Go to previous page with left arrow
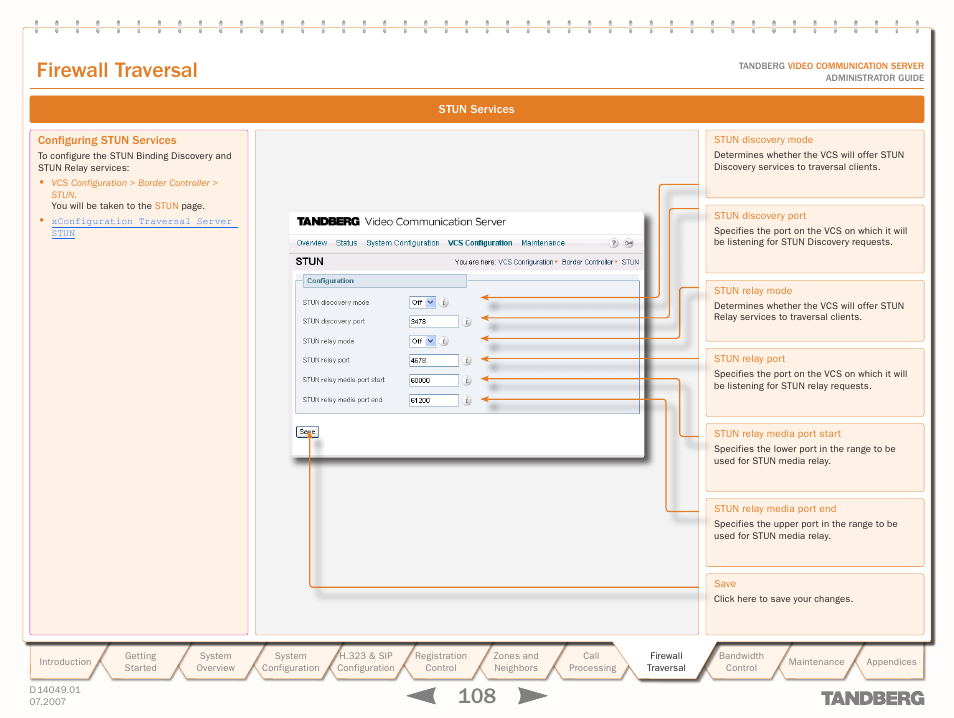This screenshot has width=954, height=718. [x=421, y=695]
